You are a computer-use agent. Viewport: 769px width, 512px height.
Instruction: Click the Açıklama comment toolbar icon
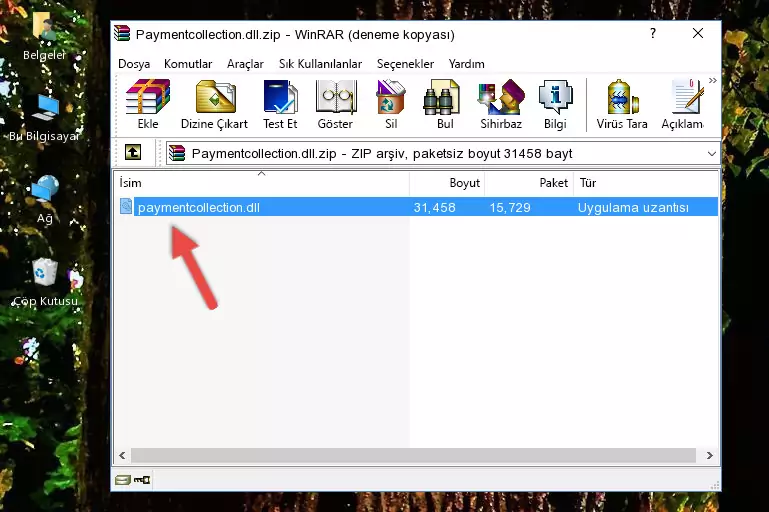click(x=682, y=104)
